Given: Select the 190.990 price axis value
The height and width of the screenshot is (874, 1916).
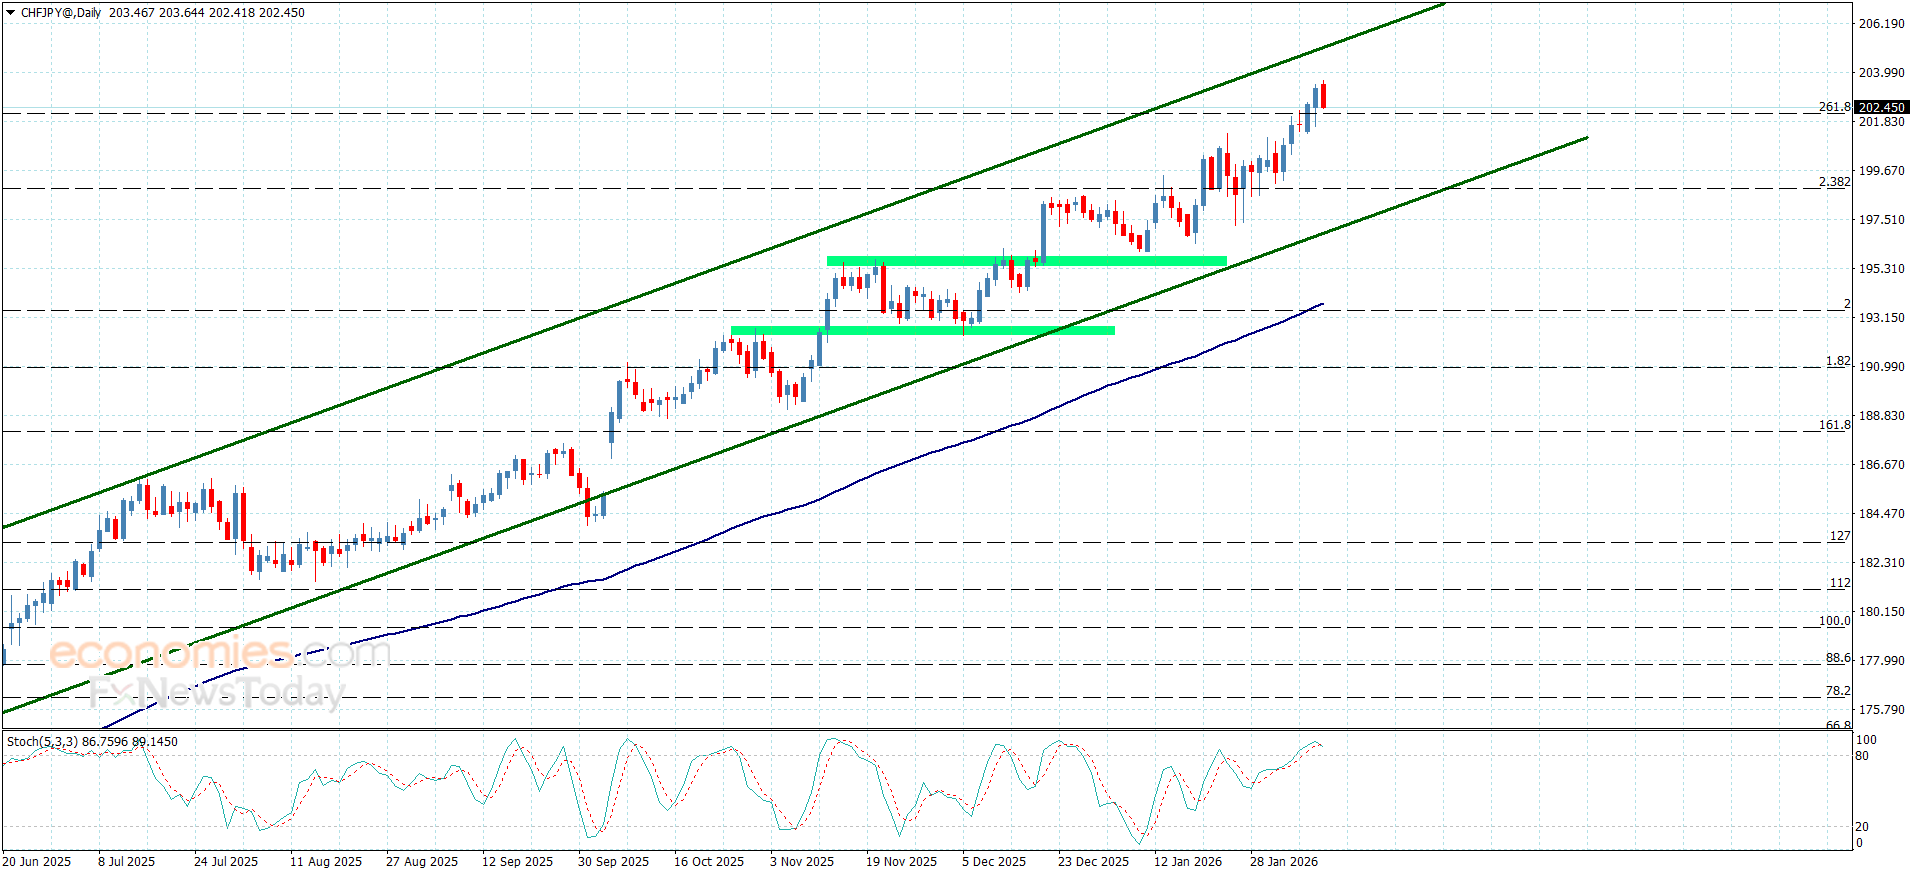Looking at the screenshot, I should point(1881,367).
